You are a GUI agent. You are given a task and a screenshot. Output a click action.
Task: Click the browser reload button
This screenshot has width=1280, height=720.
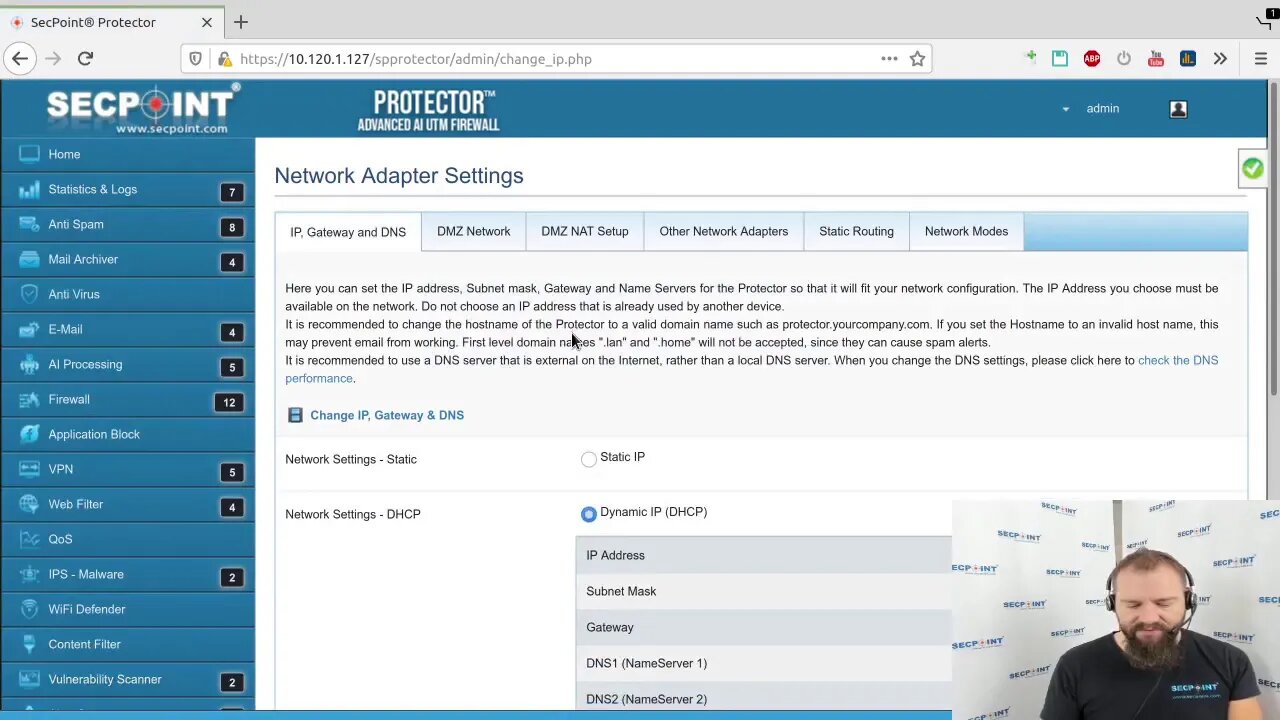click(x=85, y=59)
